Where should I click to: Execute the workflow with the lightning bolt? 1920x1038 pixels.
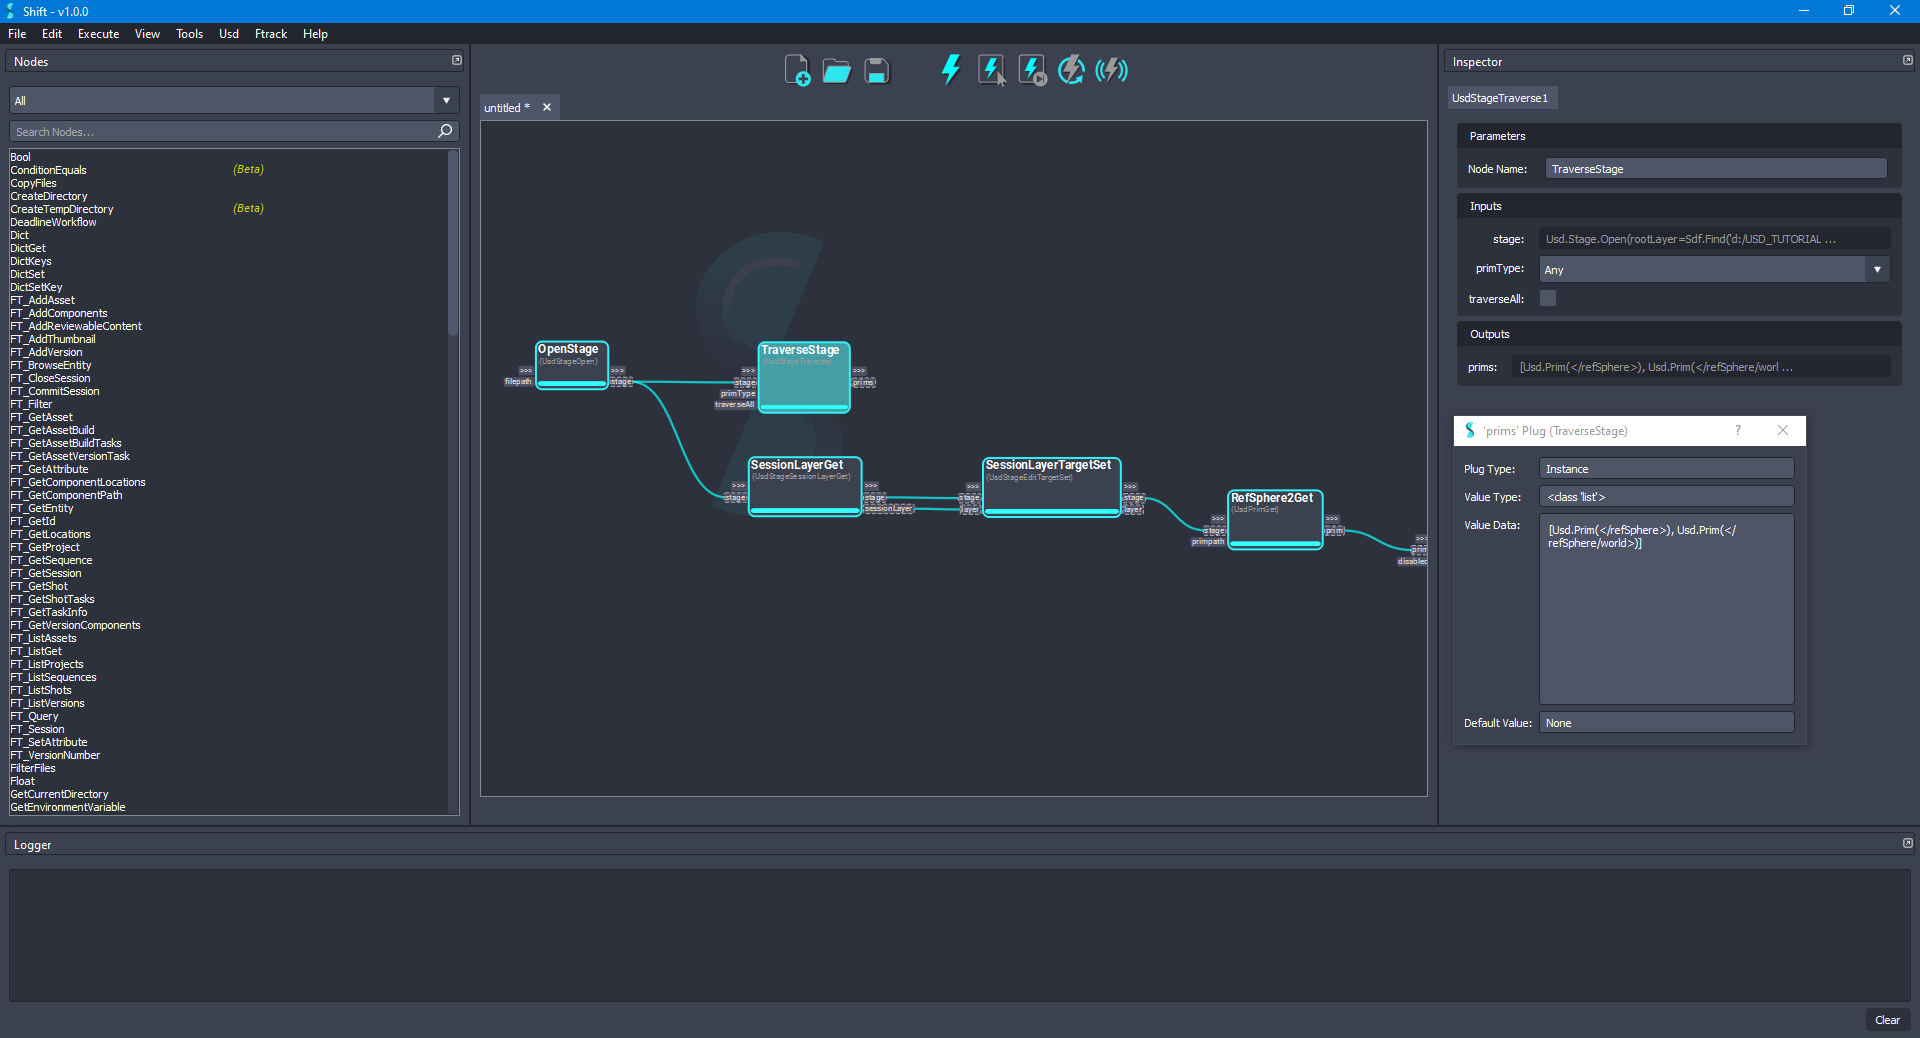click(950, 70)
